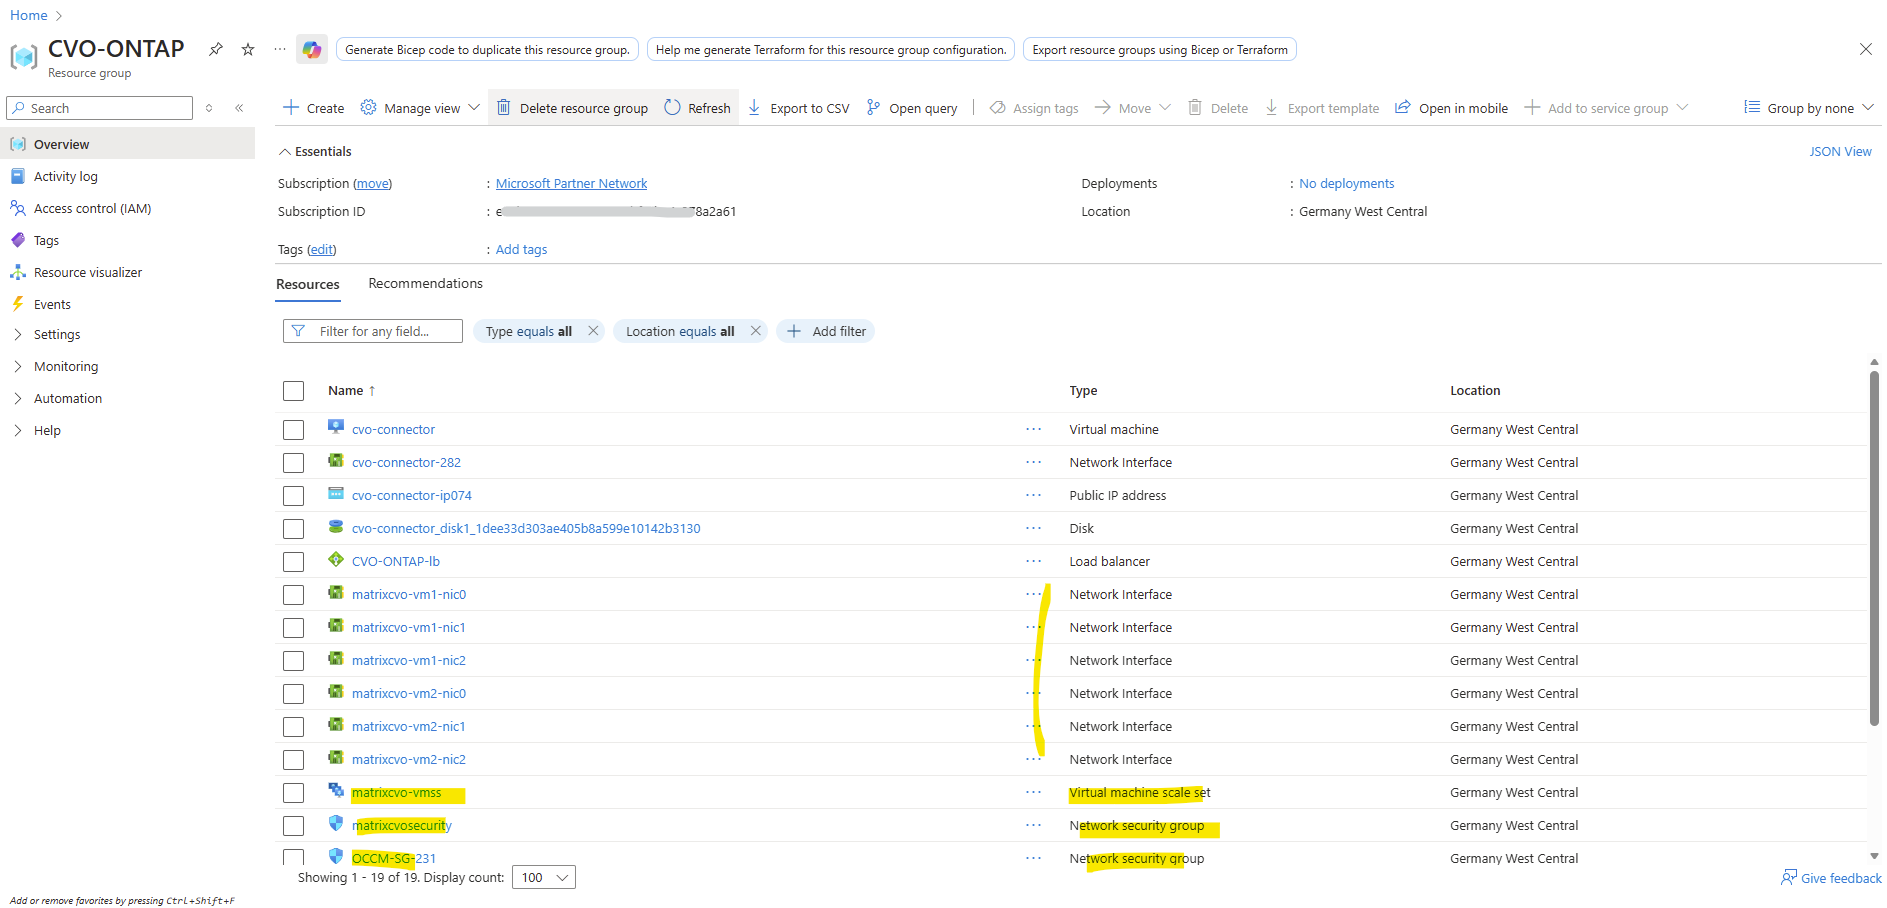Click Give feedback link
The height and width of the screenshot is (908, 1887).
[x=1831, y=878]
